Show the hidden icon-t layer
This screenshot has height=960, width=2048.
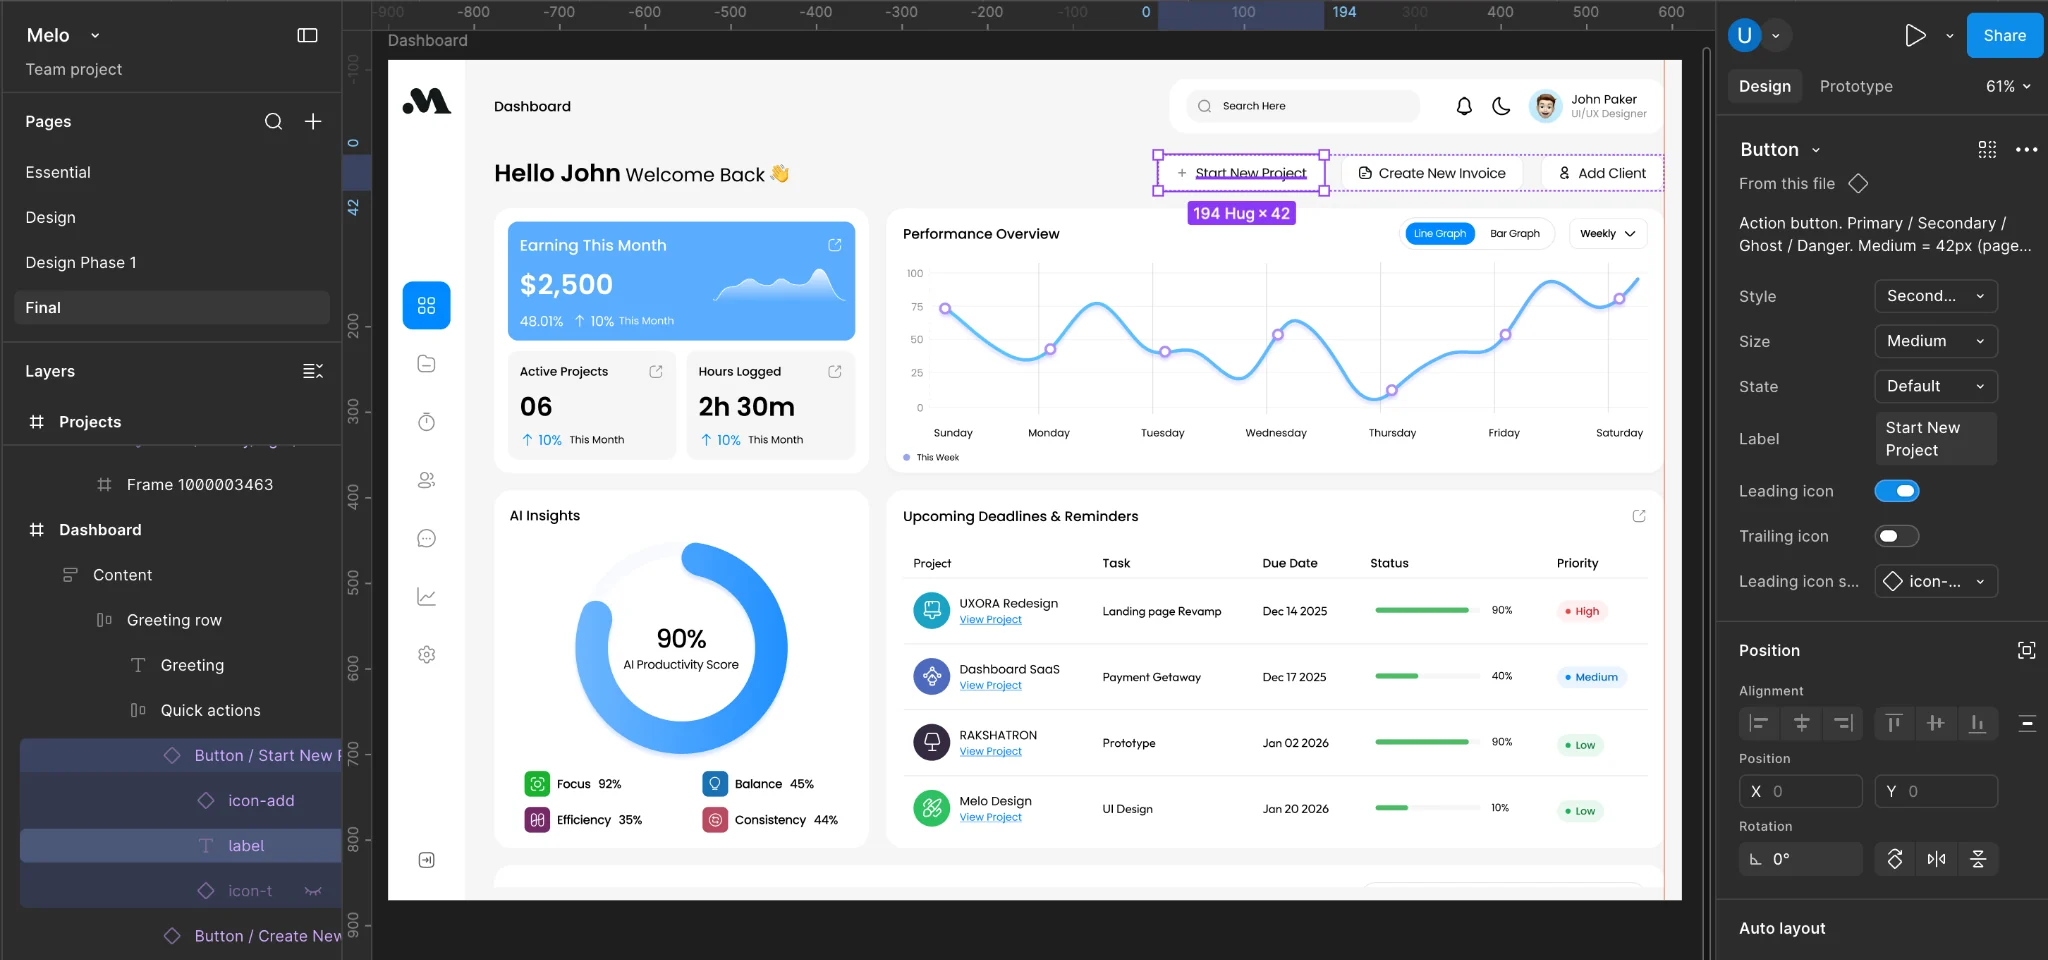(313, 891)
